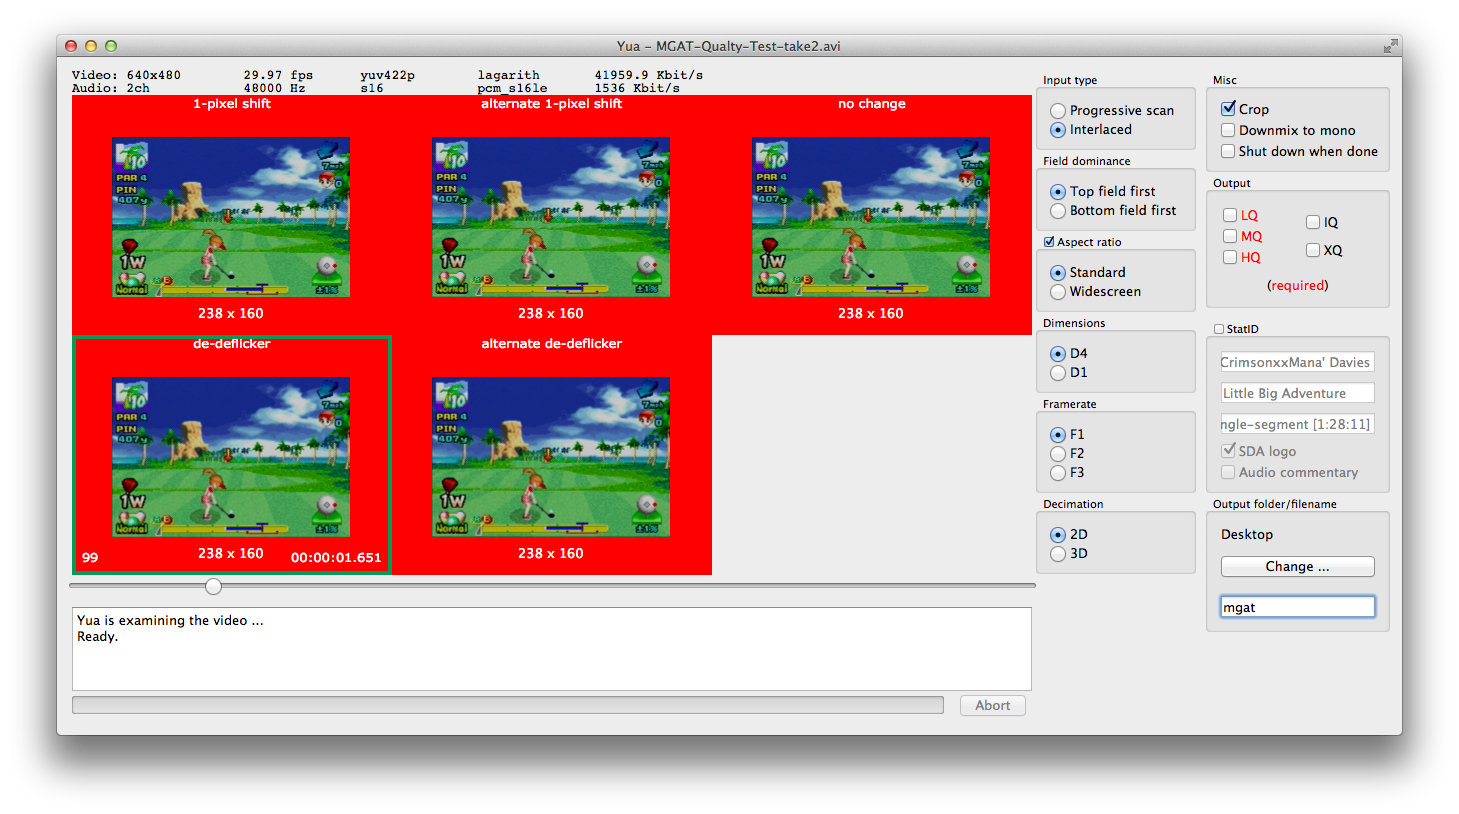
Task: Set framerate to F2
Action: pos(1058,454)
